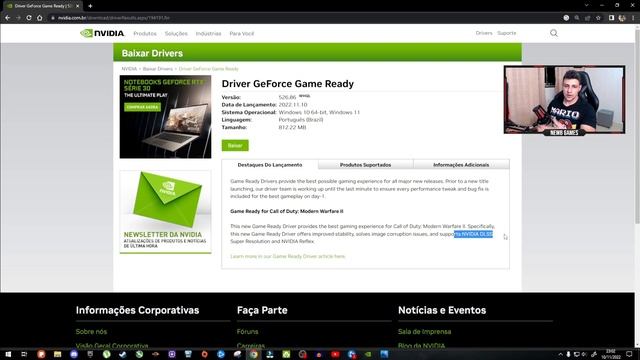Close the Driver GeForce Game Ready tab
The height and width of the screenshot is (360, 640).
(x=78, y=6)
